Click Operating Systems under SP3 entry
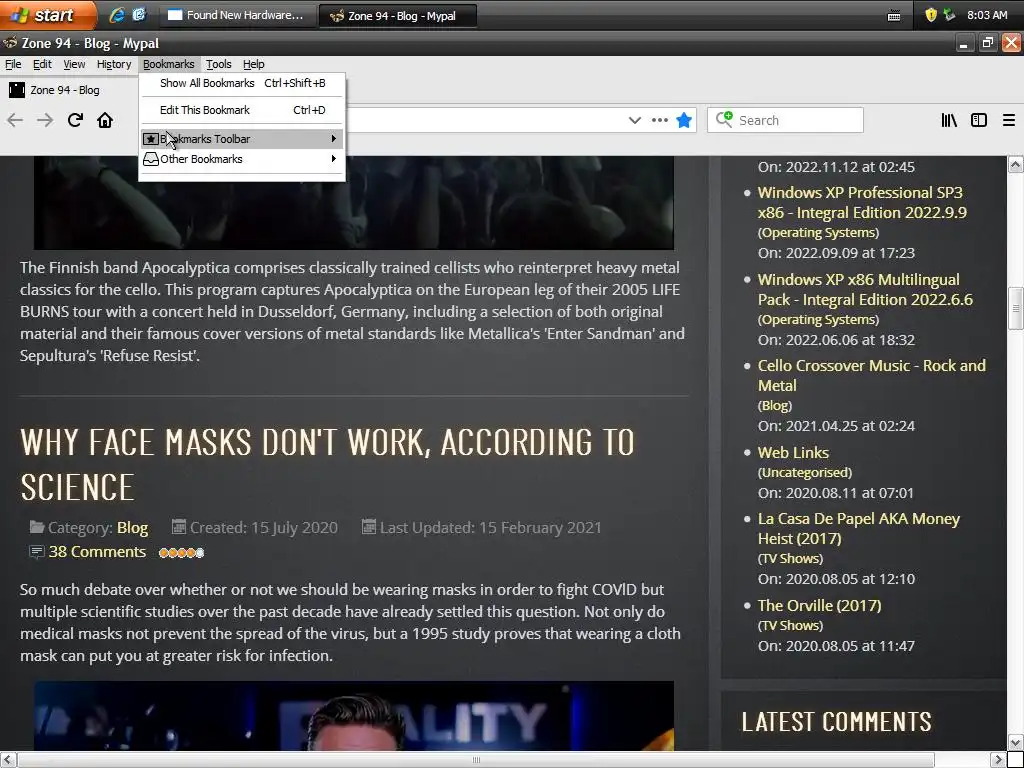 tap(818, 232)
